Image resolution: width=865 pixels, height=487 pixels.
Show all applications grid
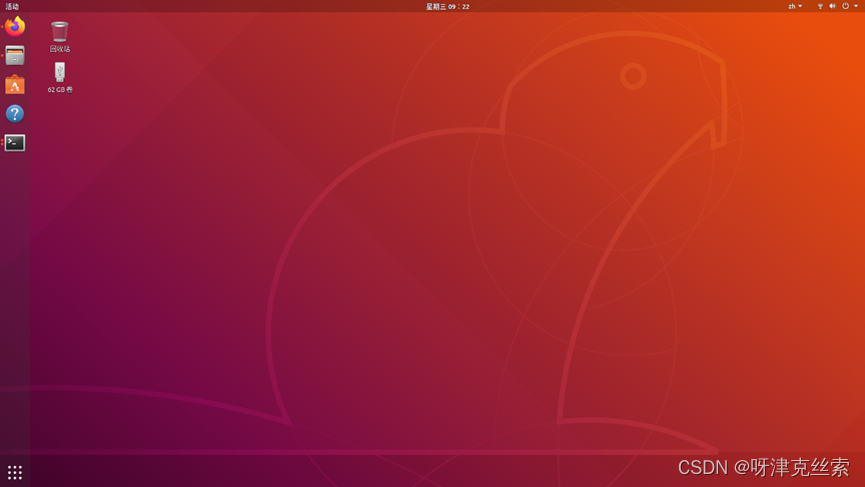15,472
